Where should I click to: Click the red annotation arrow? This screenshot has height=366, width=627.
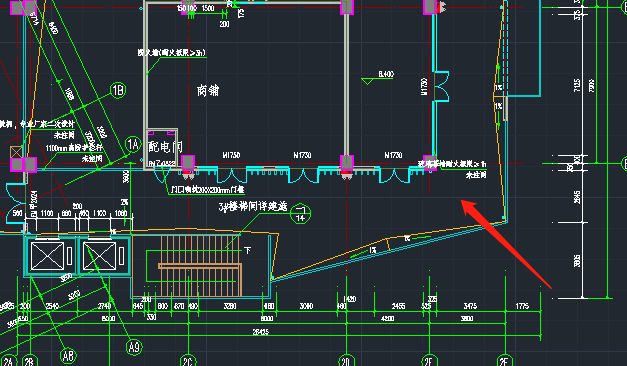pyautogui.click(x=506, y=244)
